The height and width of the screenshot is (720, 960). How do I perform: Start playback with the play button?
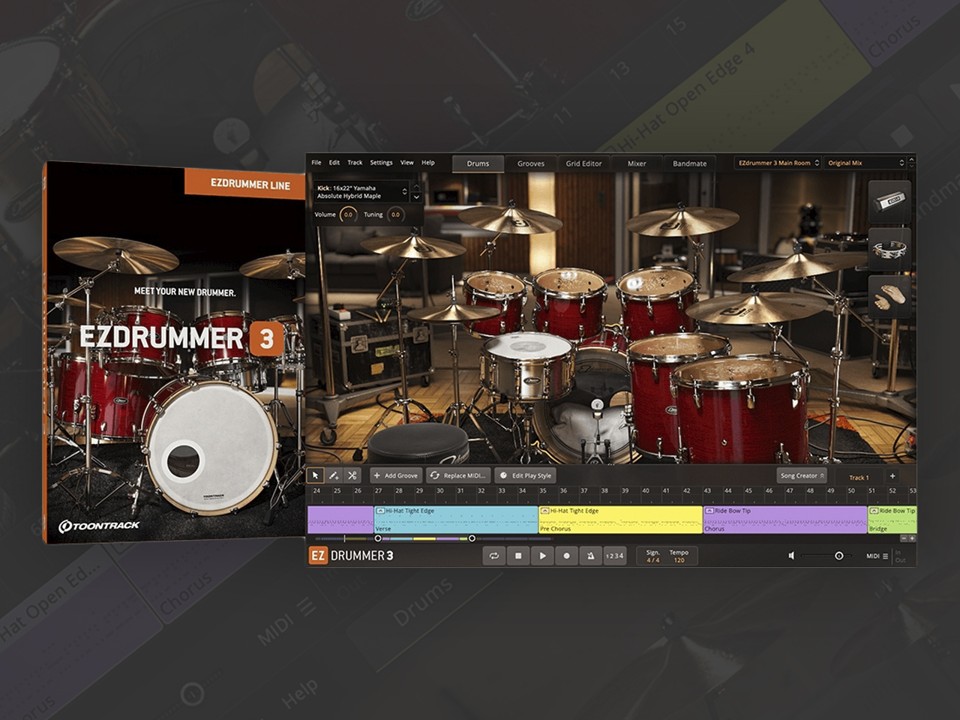tap(542, 556)
